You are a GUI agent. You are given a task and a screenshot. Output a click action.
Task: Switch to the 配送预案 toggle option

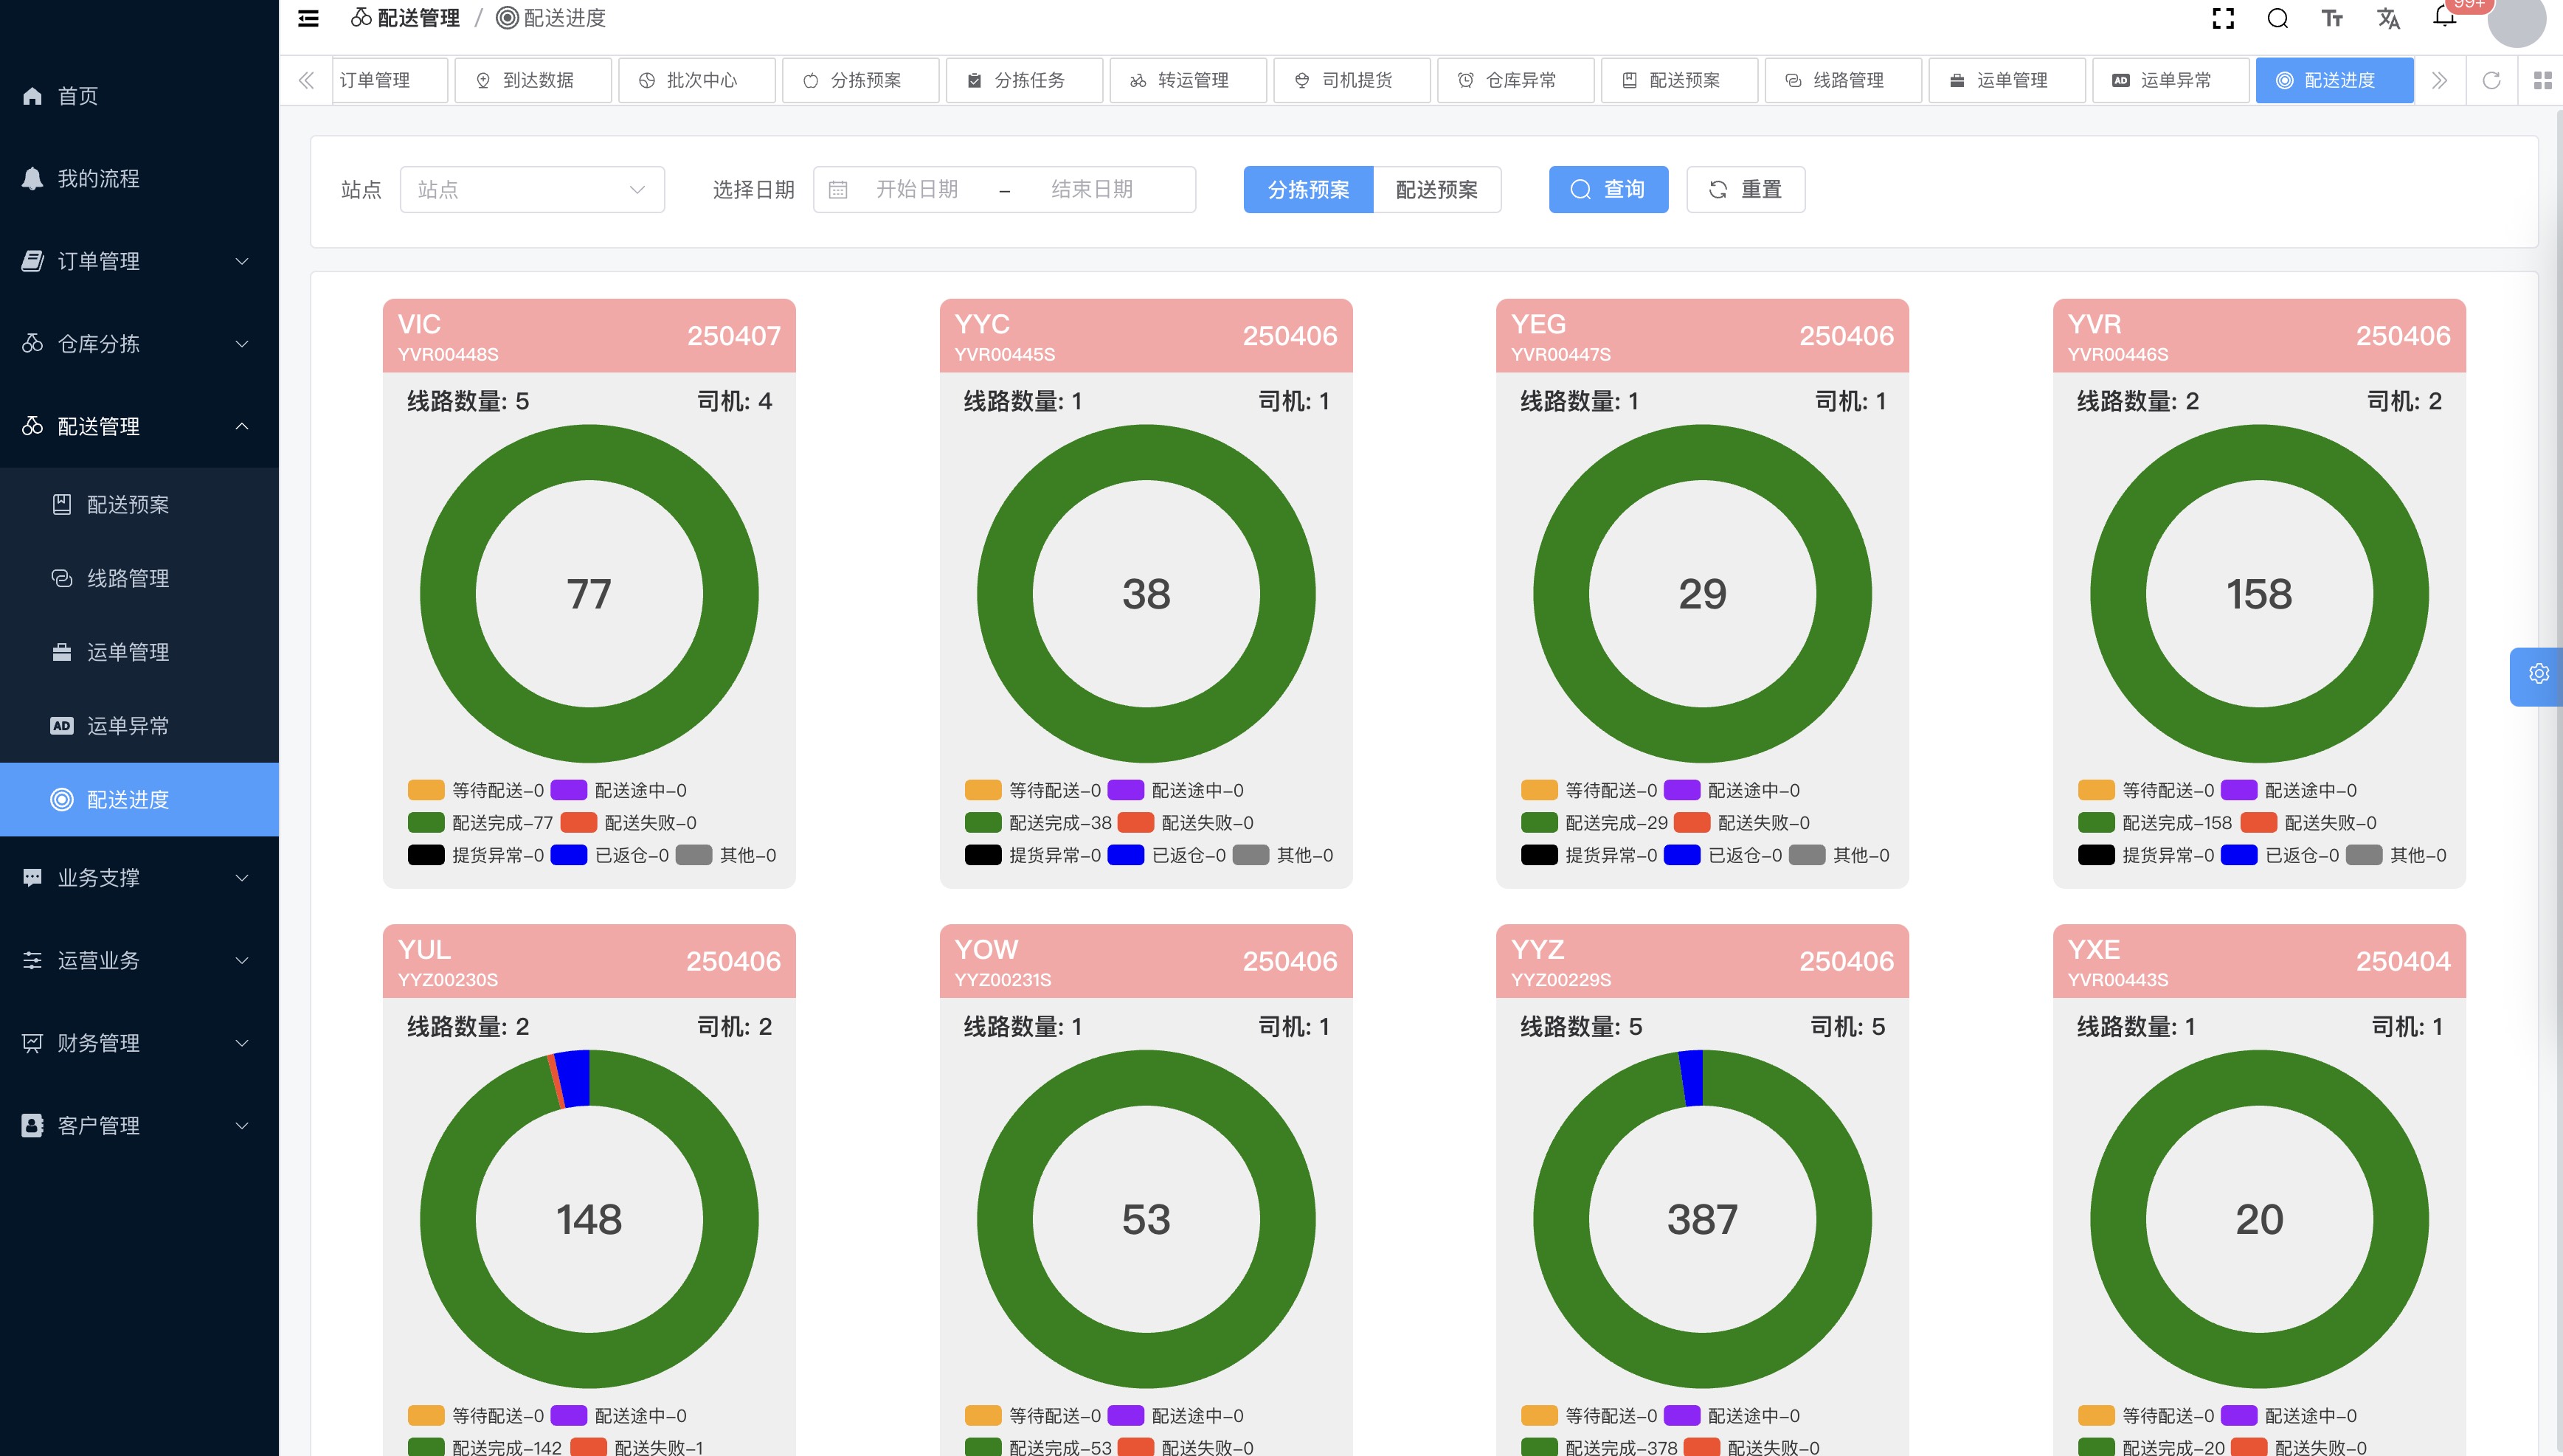[1436, 189]
